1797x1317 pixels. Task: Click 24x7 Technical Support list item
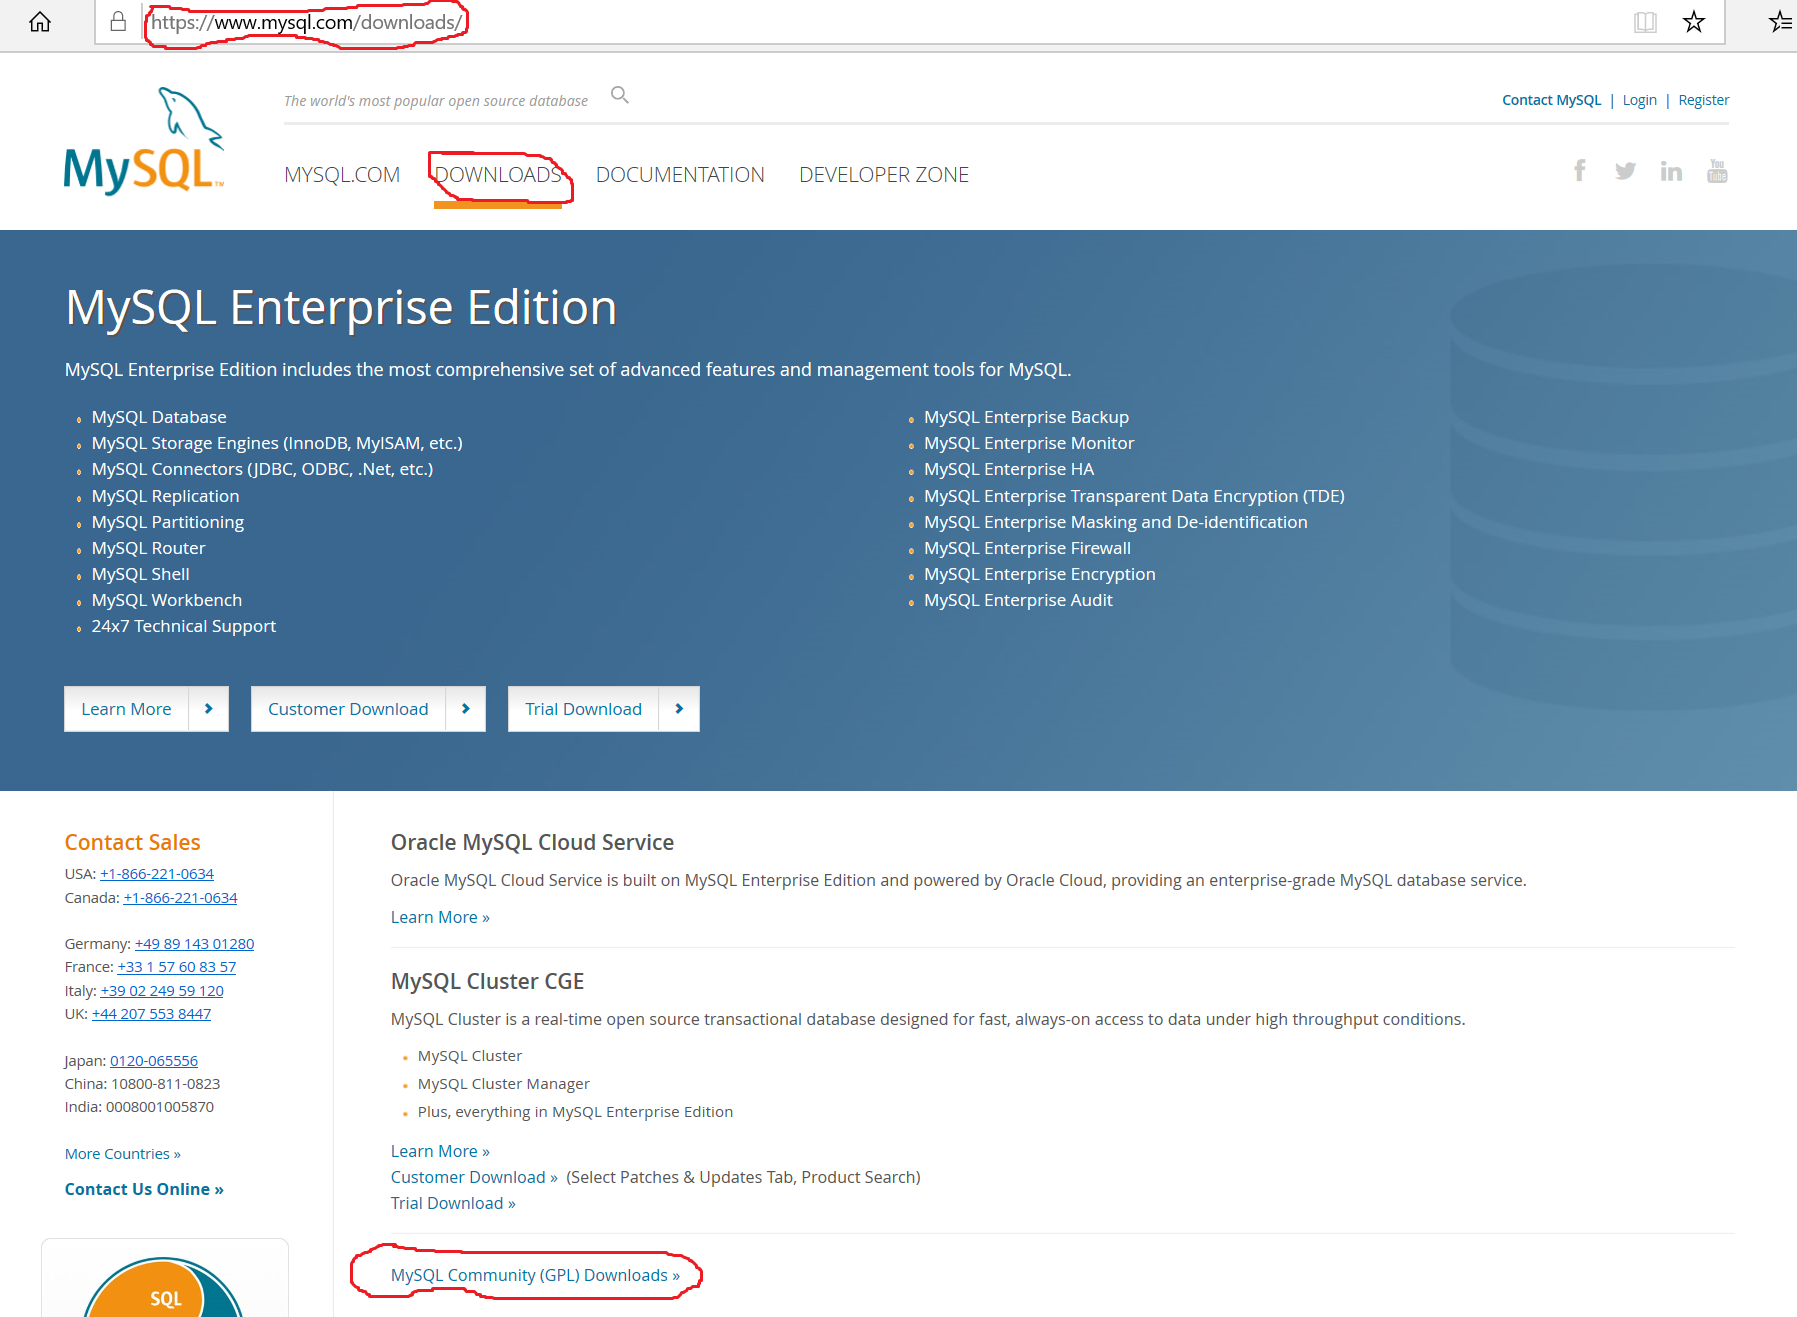click(184, 626)
